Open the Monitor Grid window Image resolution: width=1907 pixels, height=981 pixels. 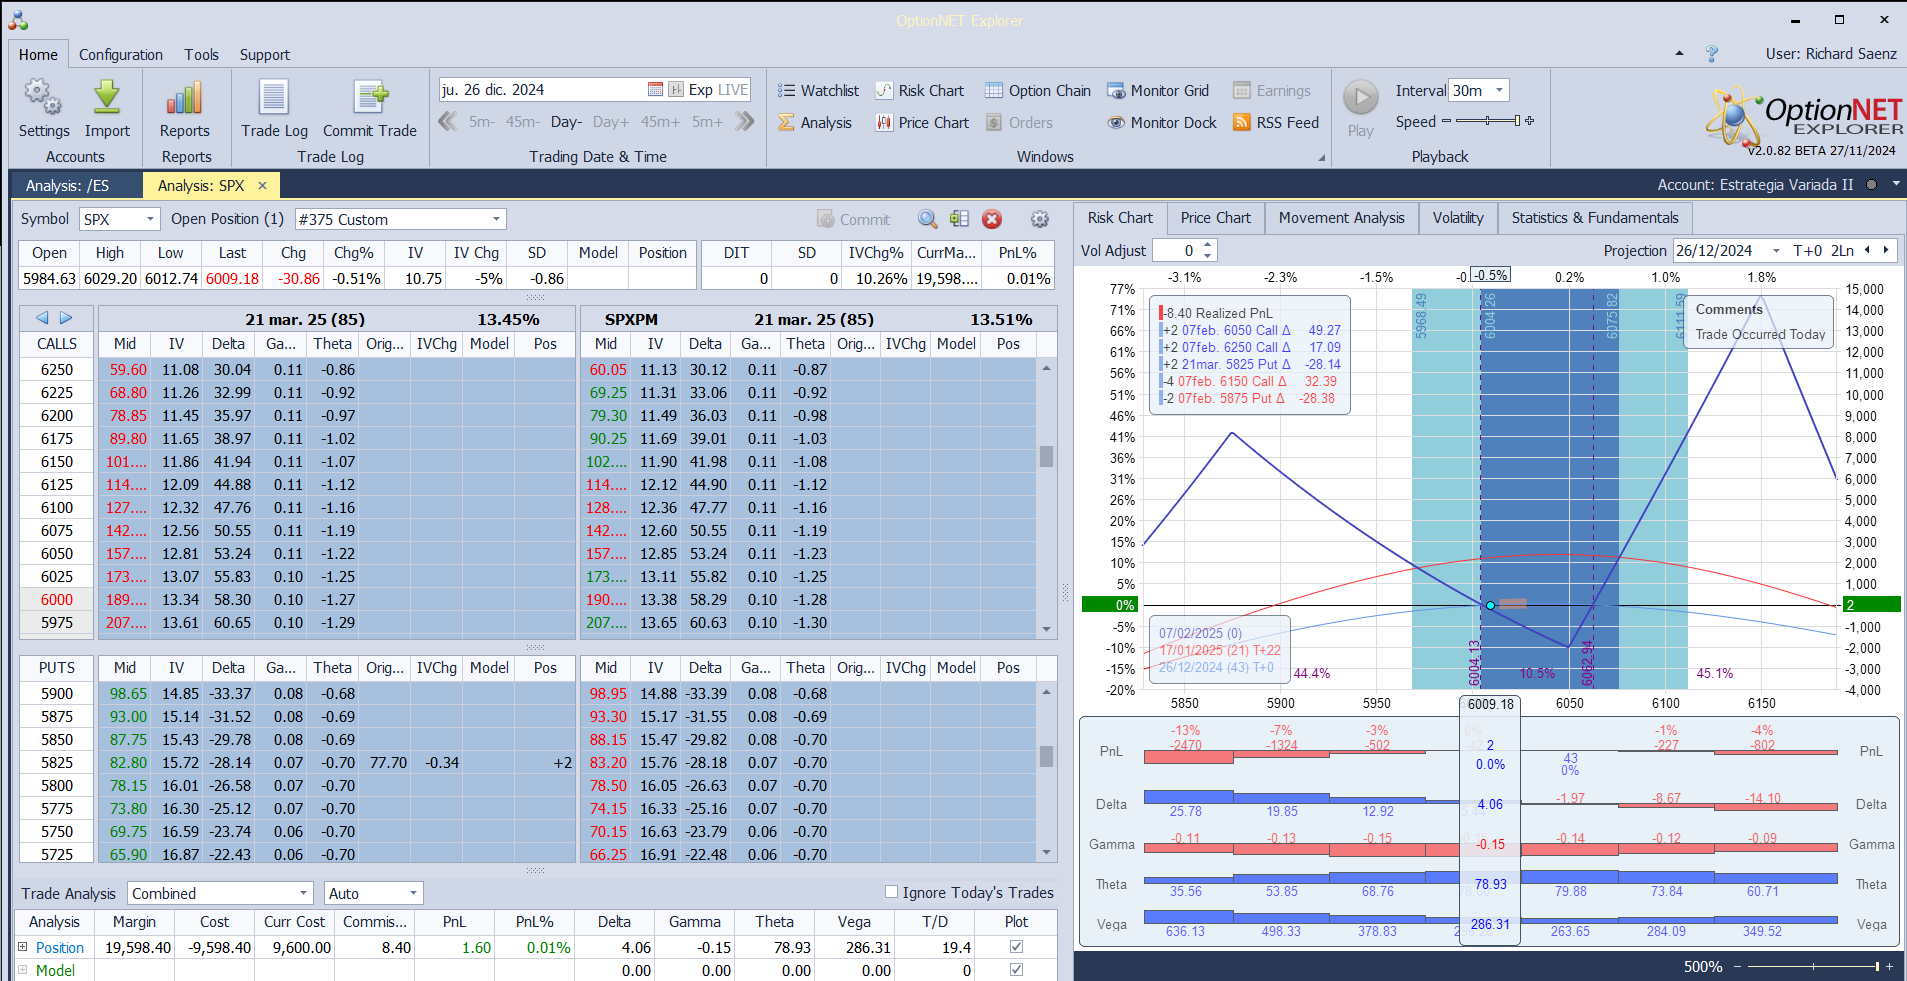tap(1157, 91)
